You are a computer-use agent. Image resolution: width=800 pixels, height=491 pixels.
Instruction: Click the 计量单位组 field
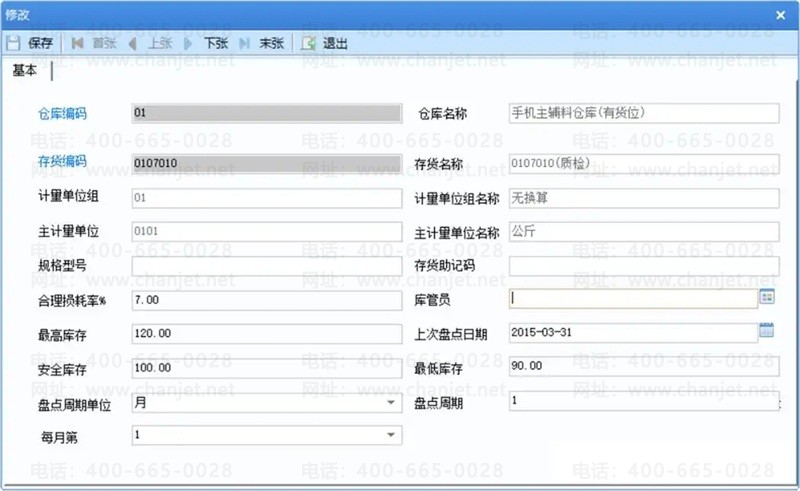[x=267, y=198]
